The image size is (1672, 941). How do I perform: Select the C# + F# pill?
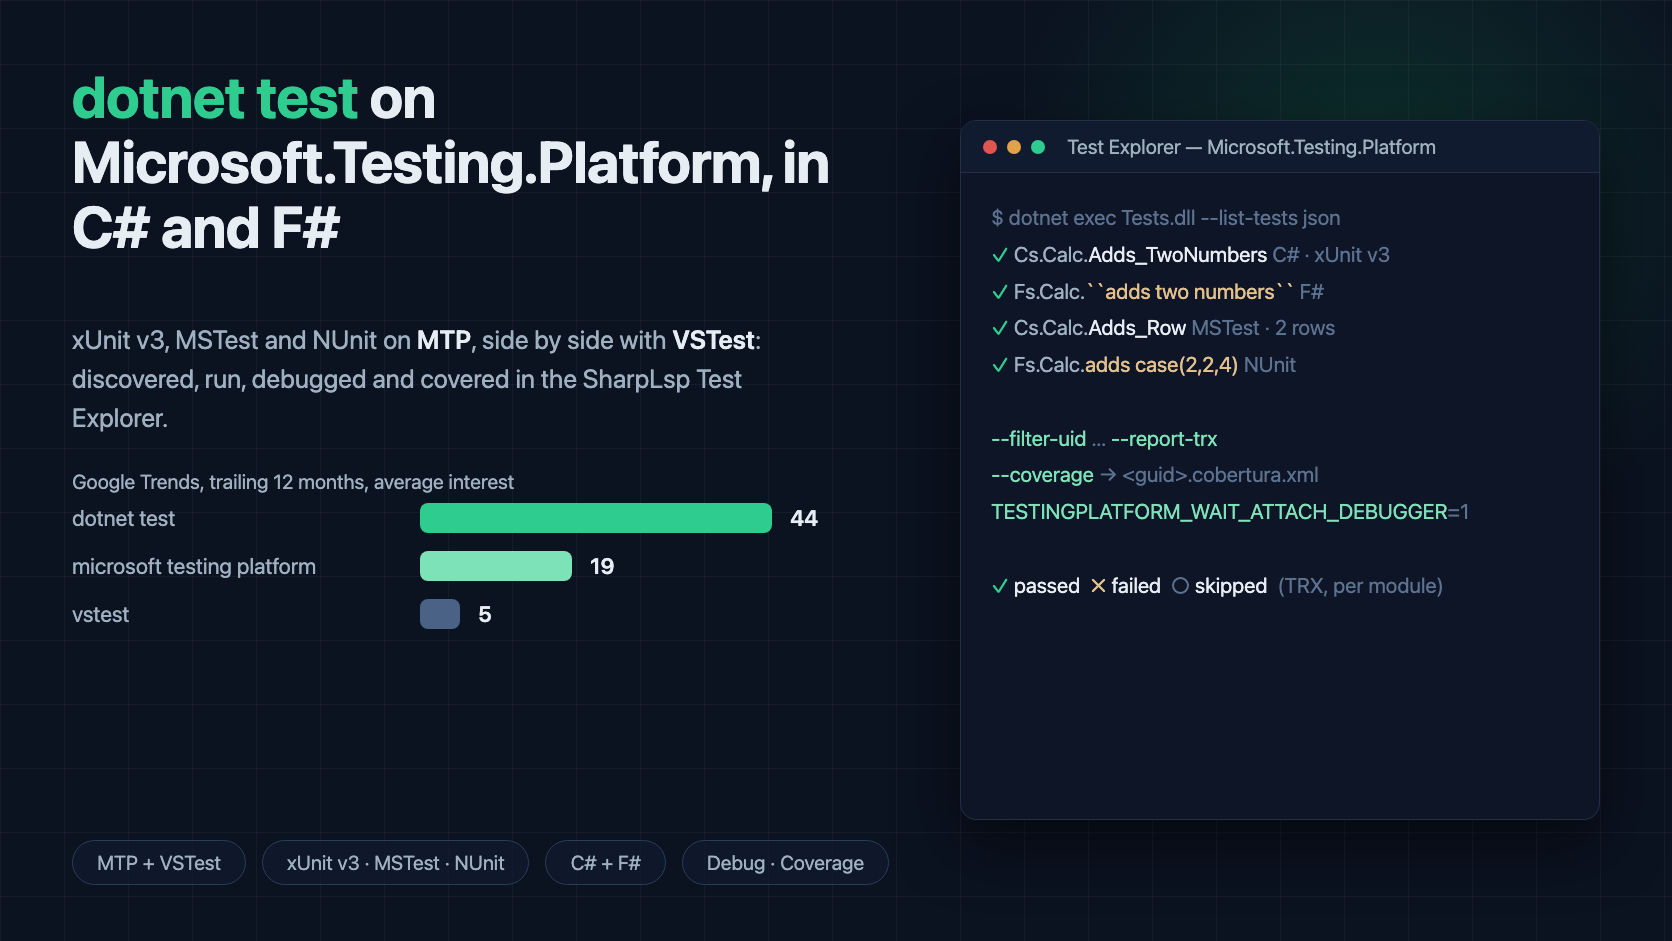tap(605, 863)
